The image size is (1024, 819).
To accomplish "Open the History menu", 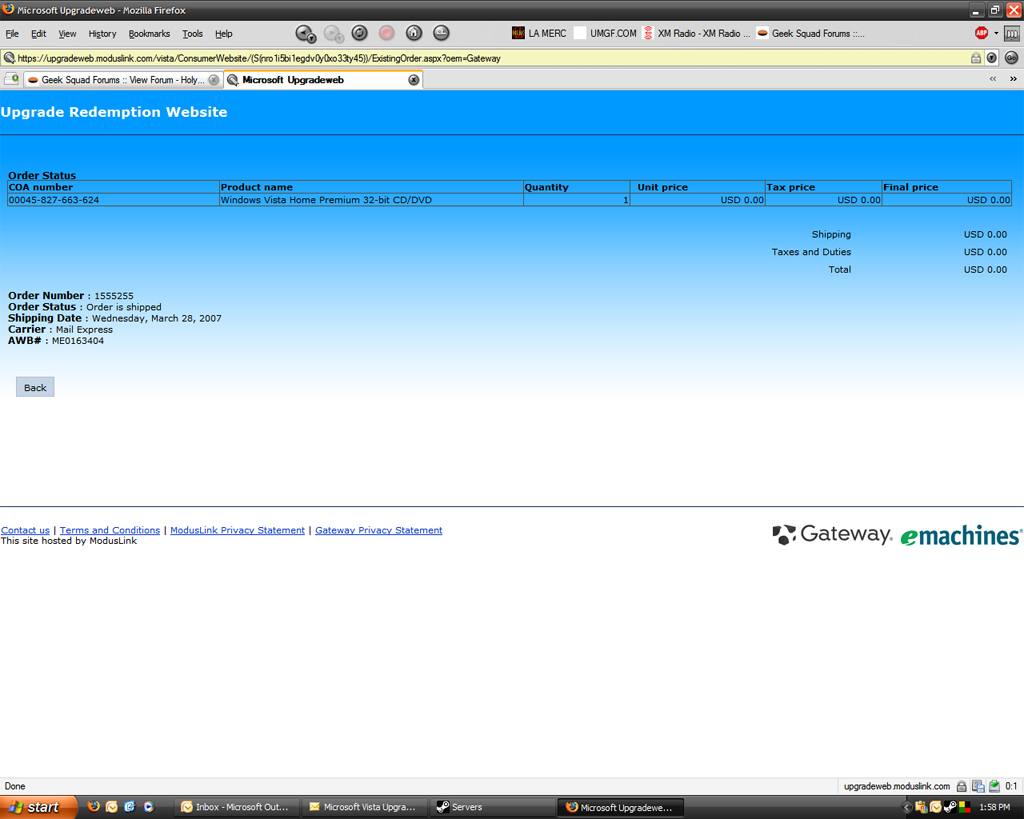I will (x=103, y=34).
